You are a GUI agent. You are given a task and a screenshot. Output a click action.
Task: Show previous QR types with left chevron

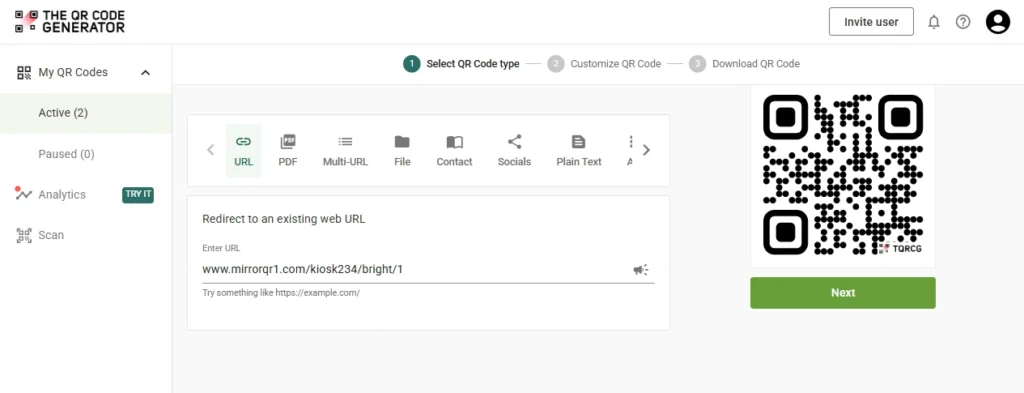click(210, 149)
